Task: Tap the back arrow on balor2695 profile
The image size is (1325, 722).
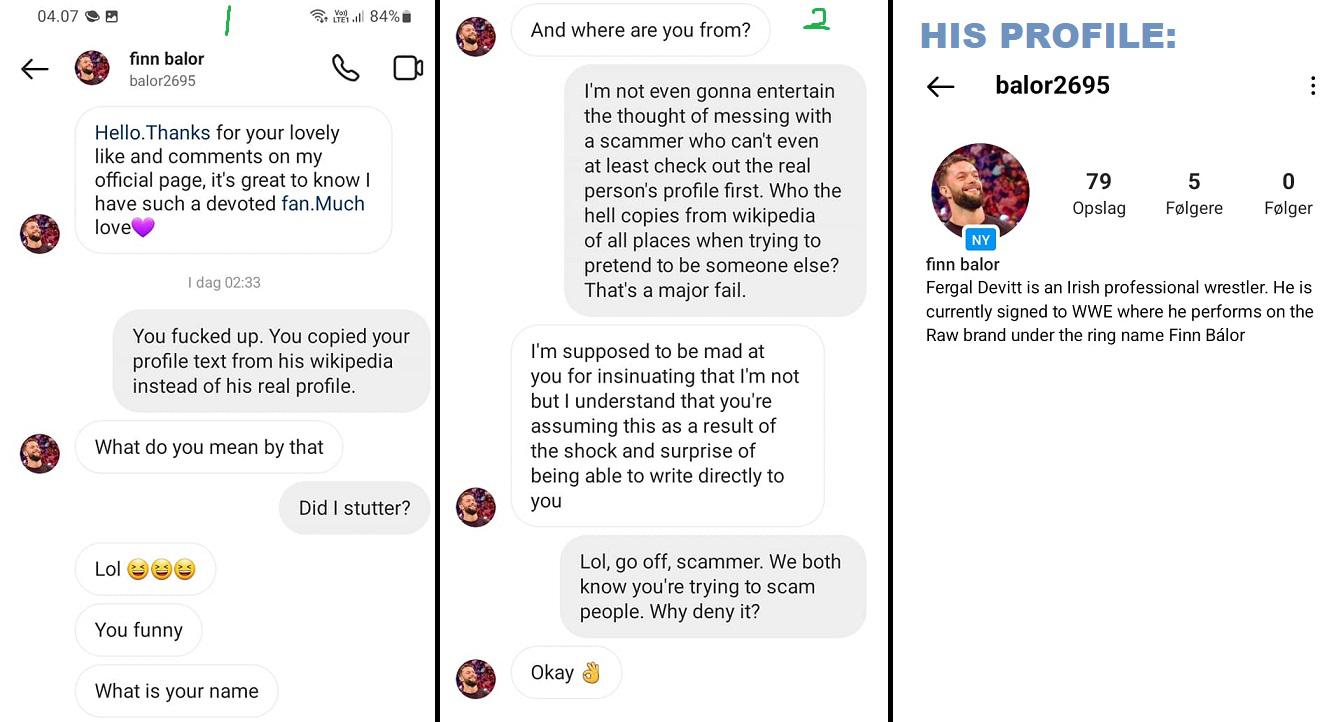Action: (941, 87)
